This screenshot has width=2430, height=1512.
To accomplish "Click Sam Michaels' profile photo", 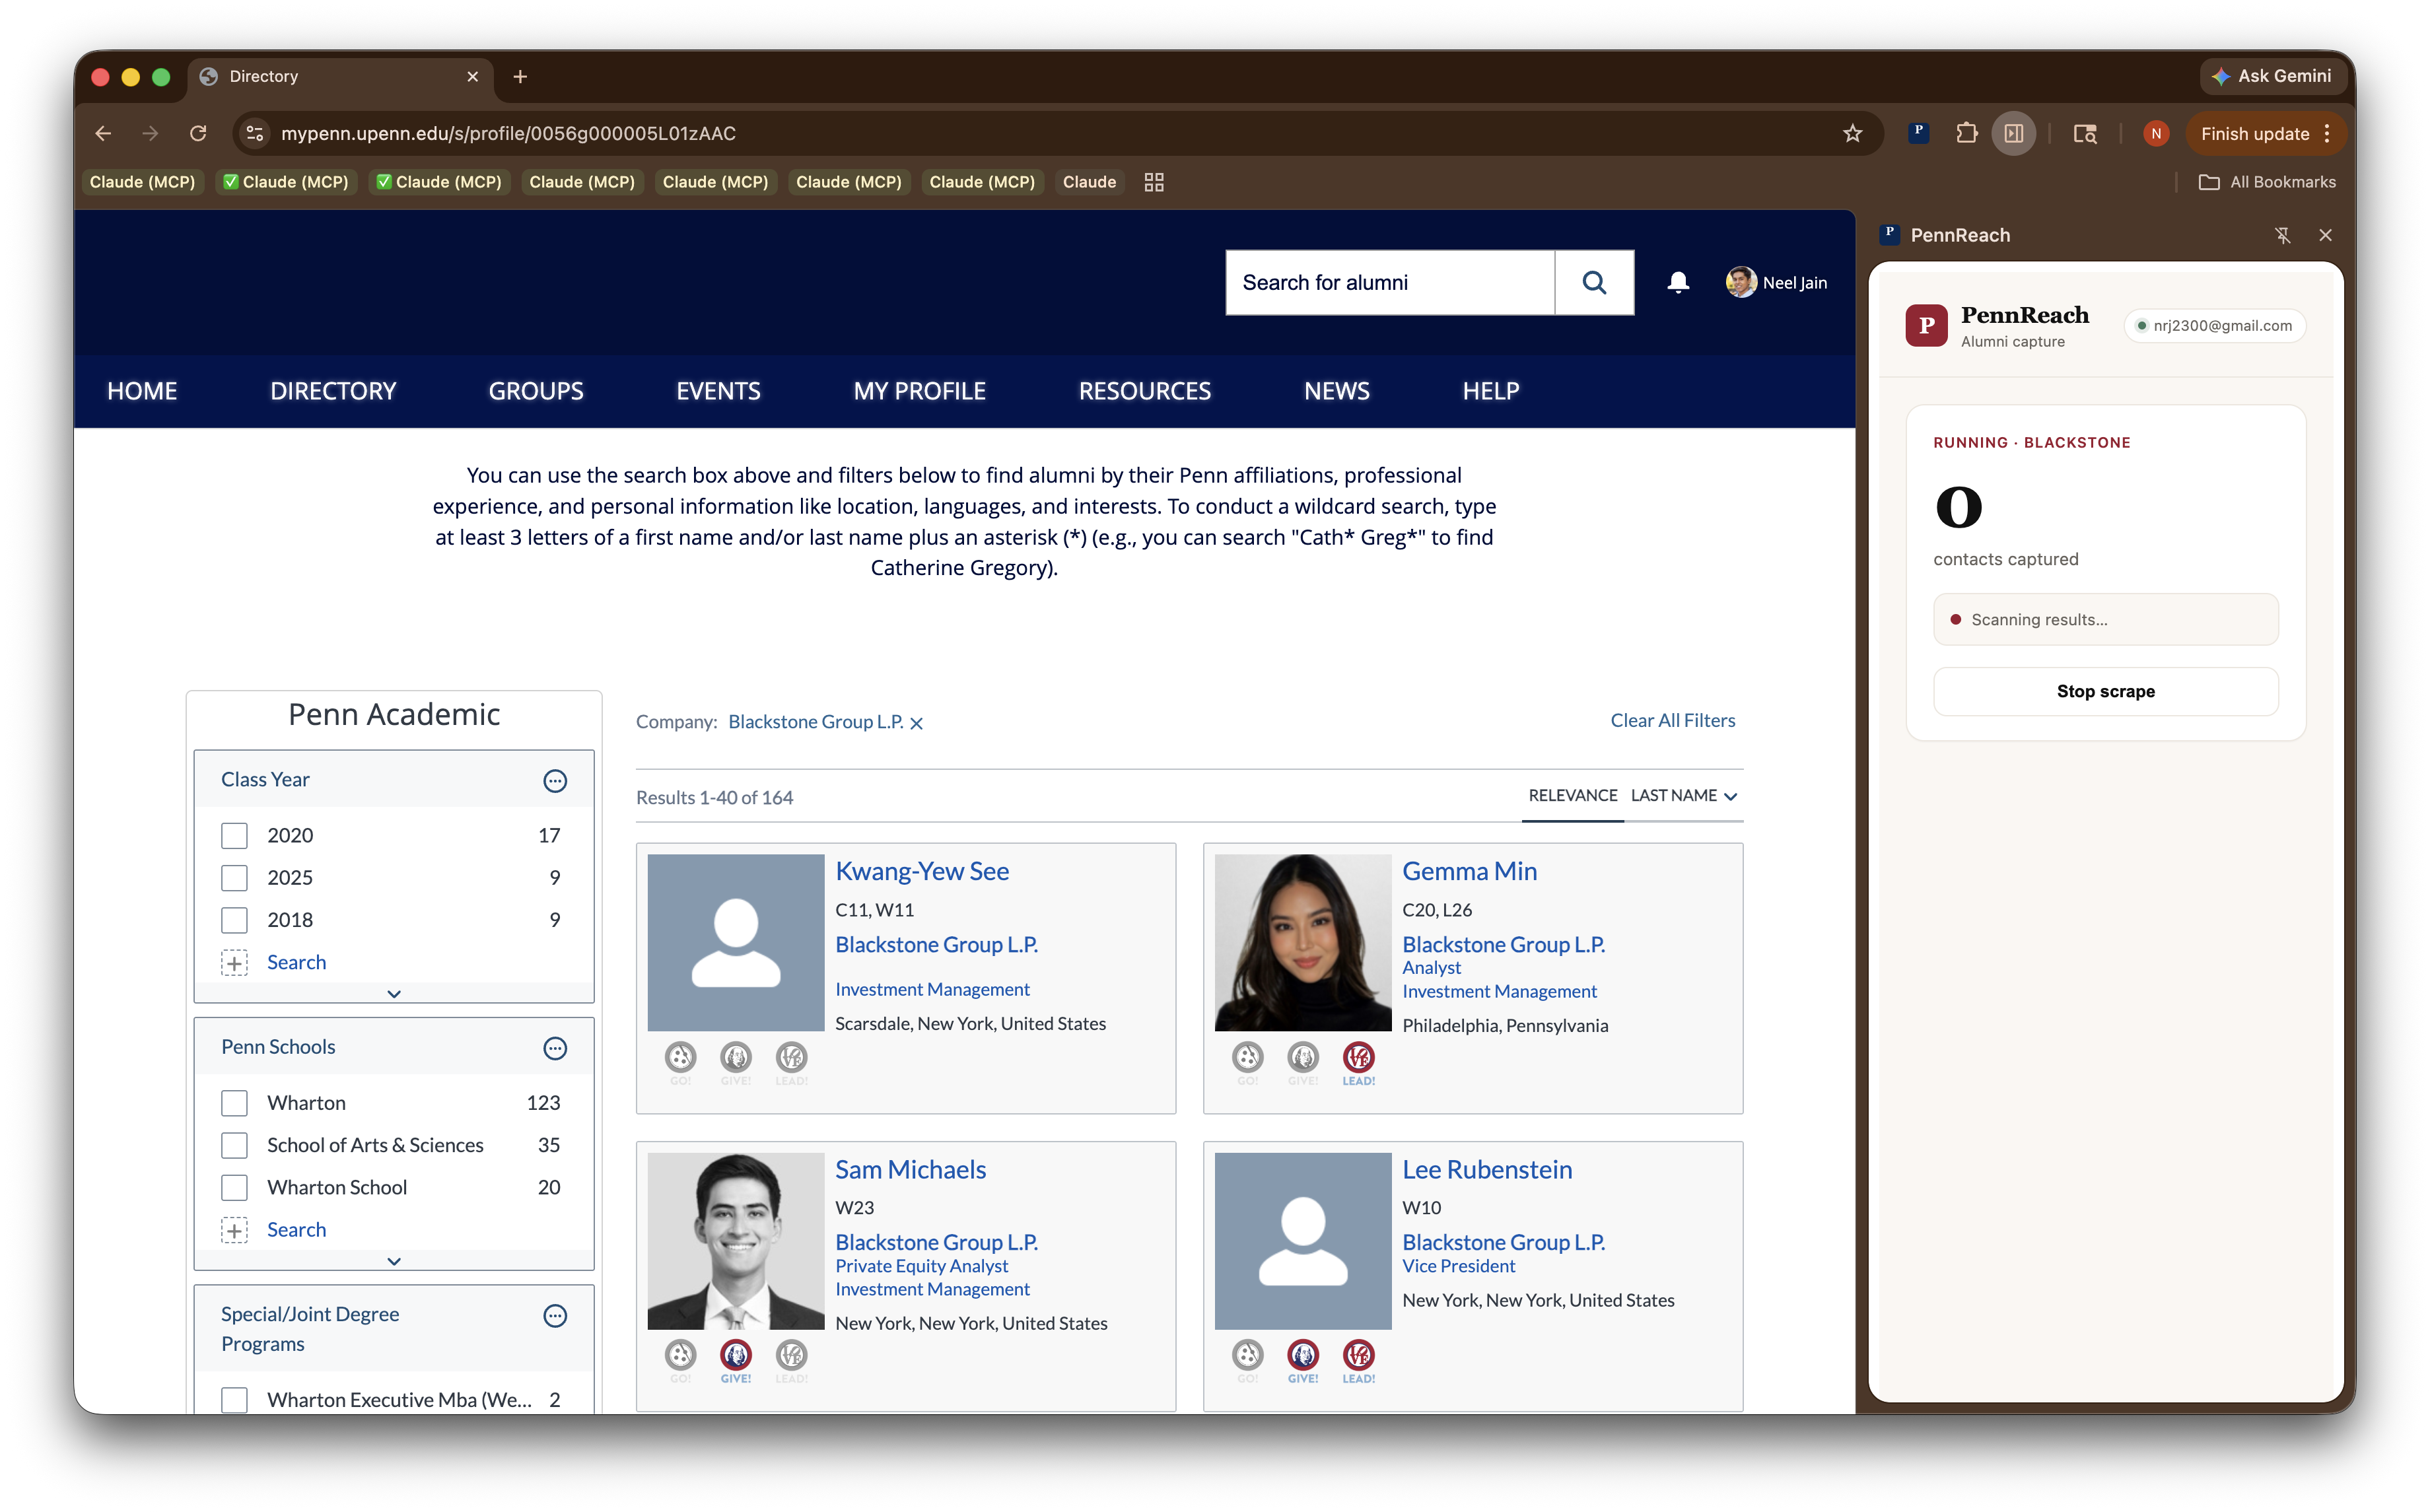I will (735, 1241).
